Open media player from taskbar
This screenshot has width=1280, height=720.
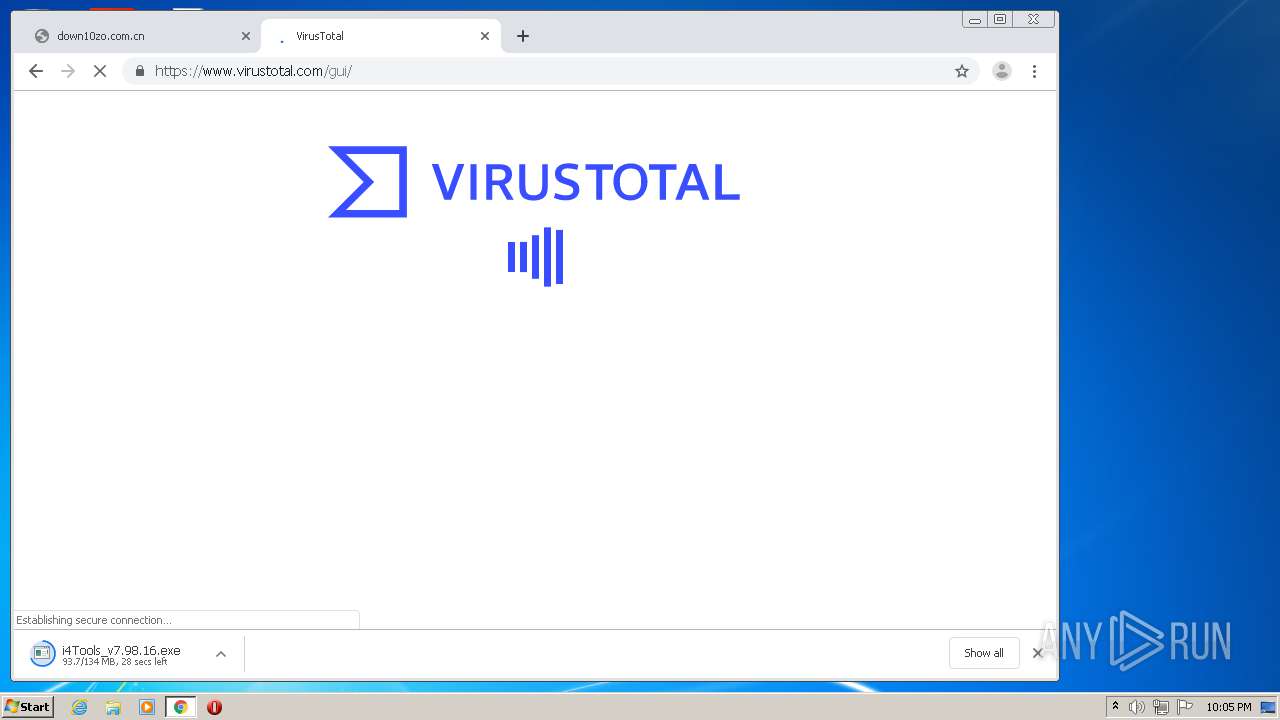[x=147, y=707]
